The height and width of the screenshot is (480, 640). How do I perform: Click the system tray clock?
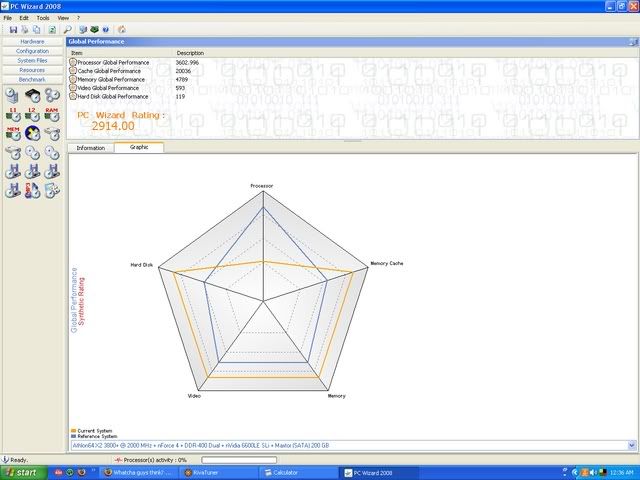click(622, 473)
